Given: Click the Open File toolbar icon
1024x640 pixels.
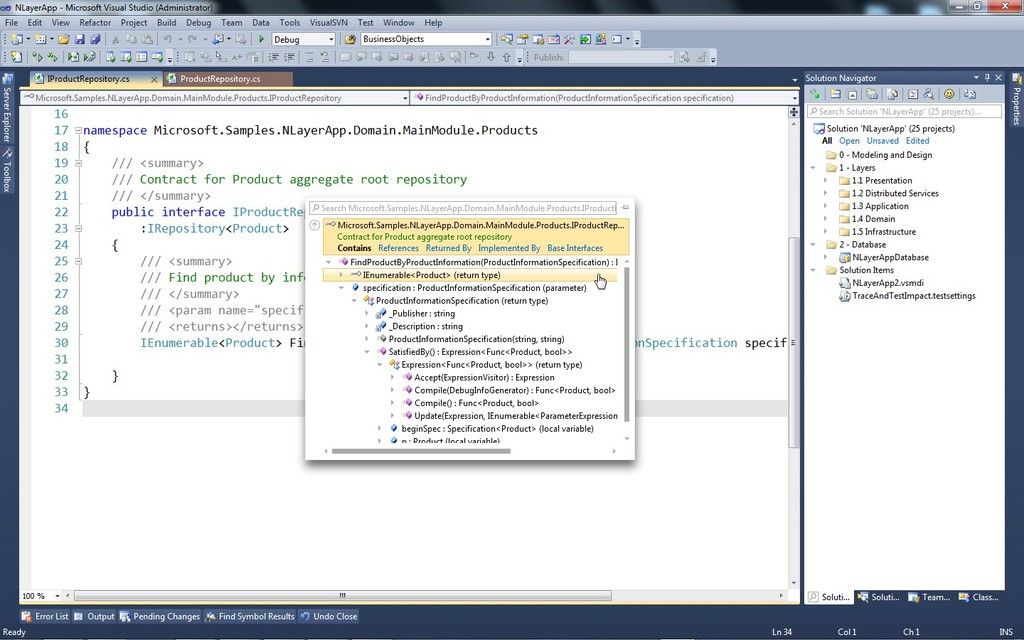Looking at the screenshot, I should pyautogui.click(x=63, y=40).
